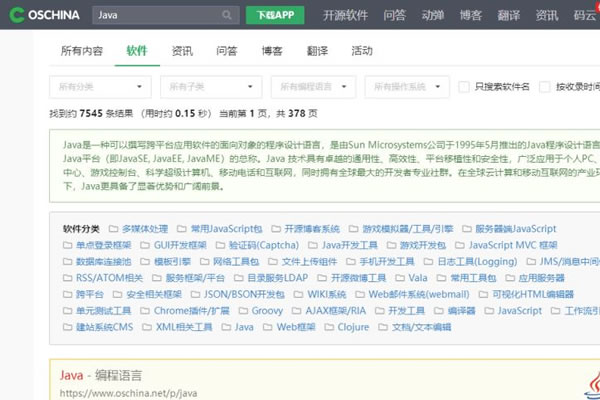
Task: Click the folder icon beside 模板引擎
Action: click(x=145, y=261)
